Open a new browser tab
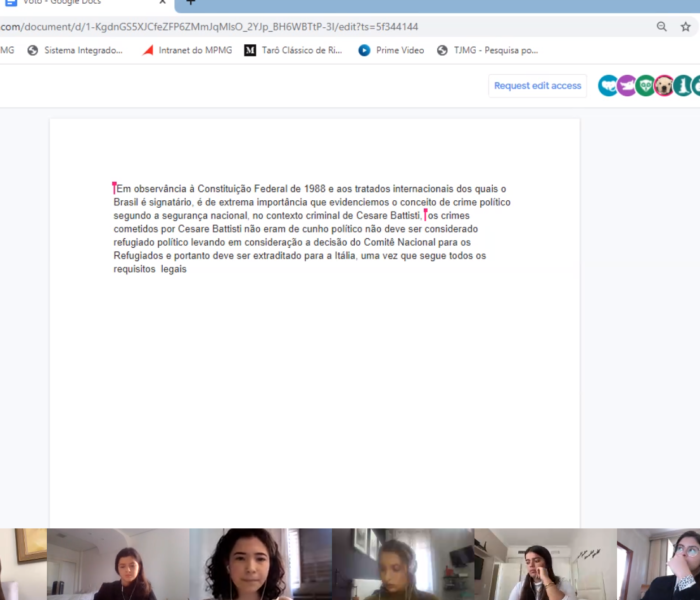The height and width of the screenshot is (600, 700). click(190, 3)
